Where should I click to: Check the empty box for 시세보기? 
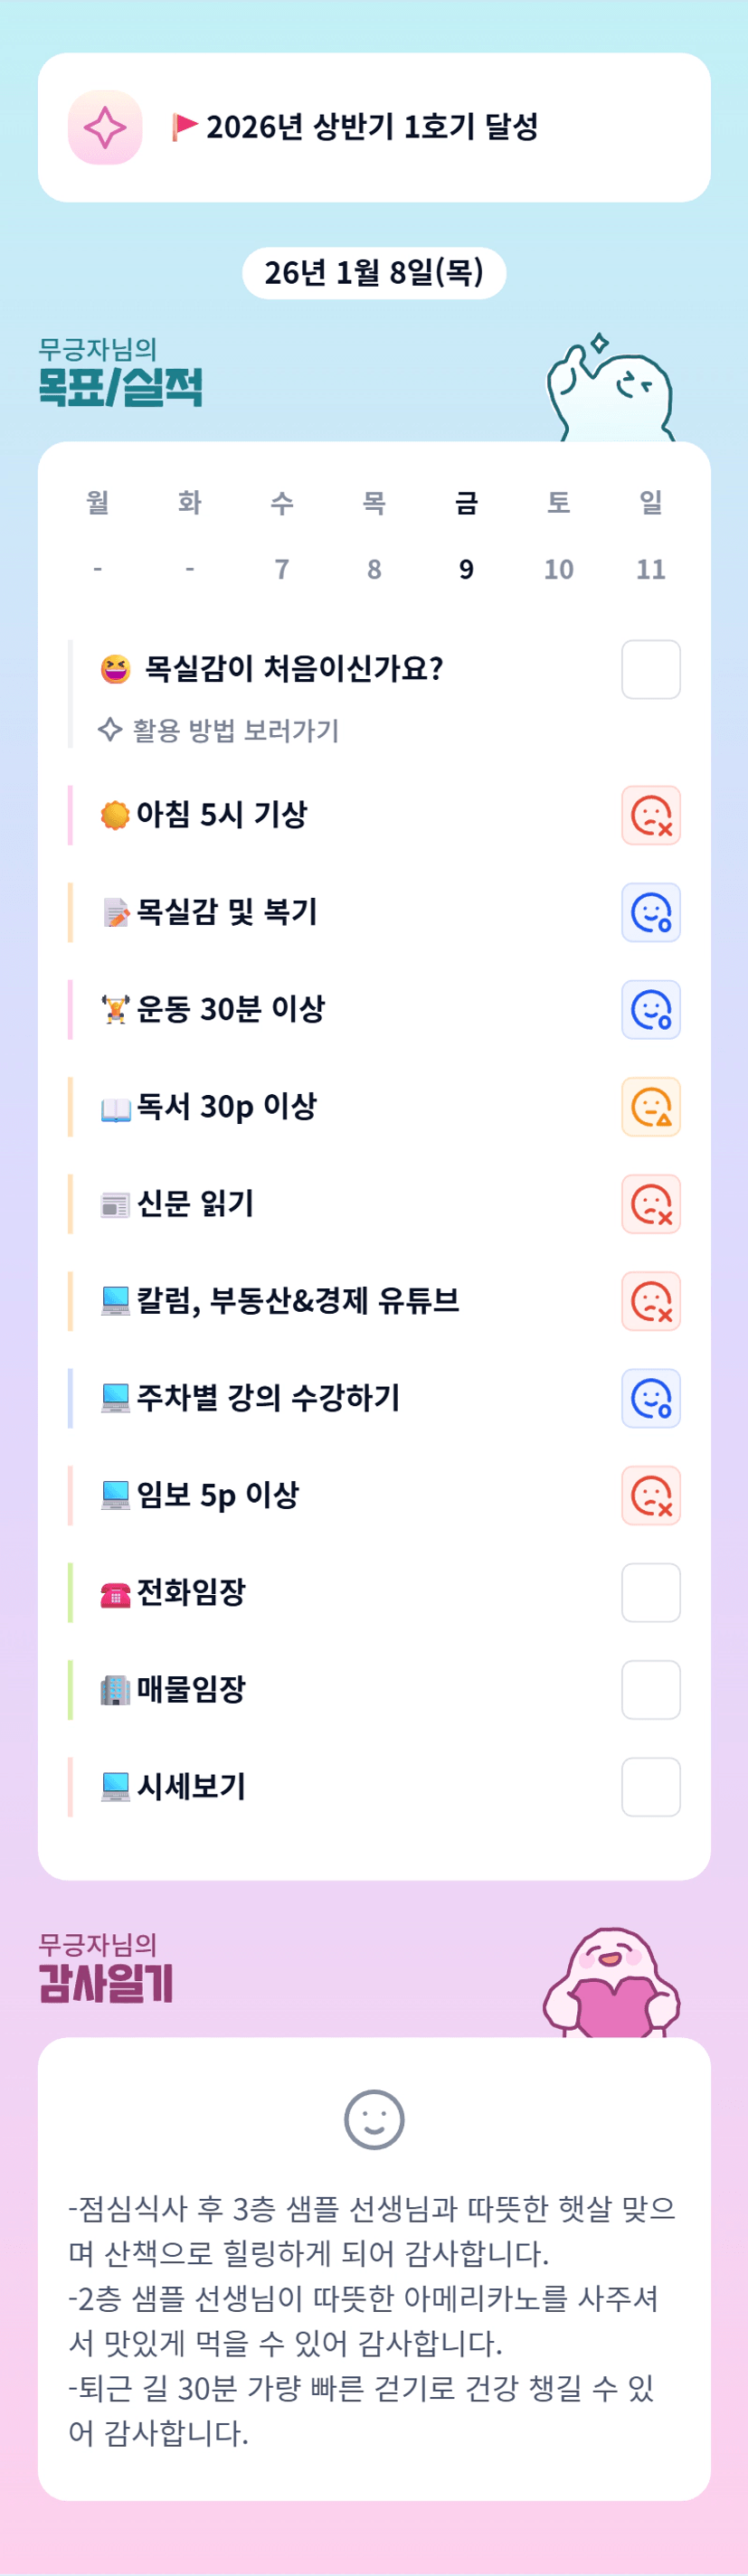651,1787
